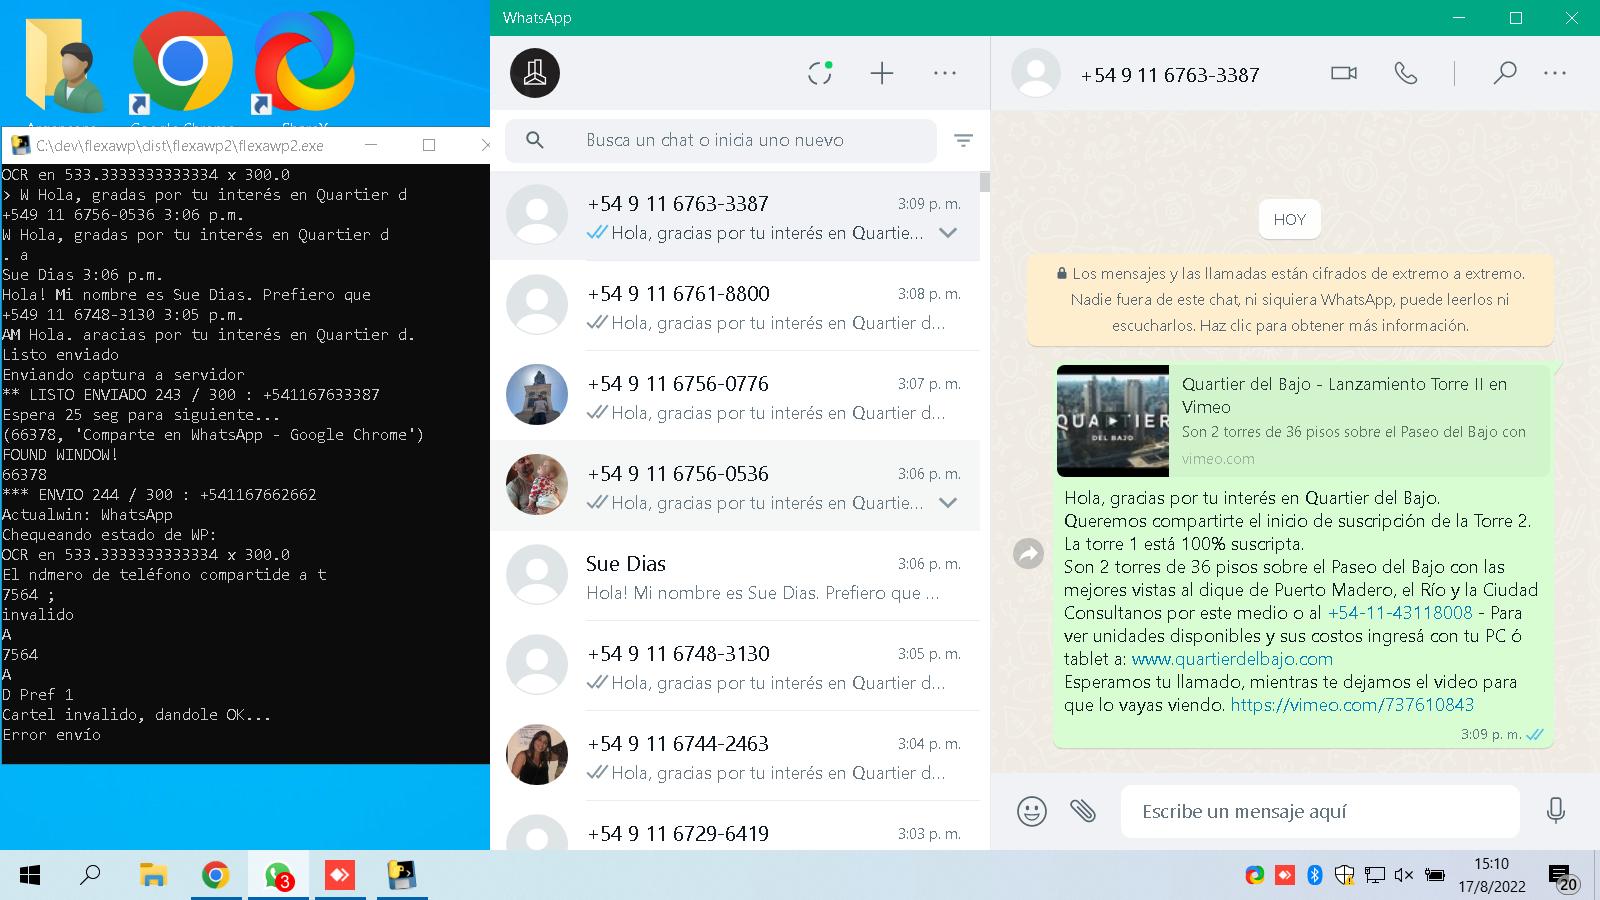View profile photo of 6756-0536 contact
The width and height of the screenshot is (1600, 900).
(x=537, y=485)
